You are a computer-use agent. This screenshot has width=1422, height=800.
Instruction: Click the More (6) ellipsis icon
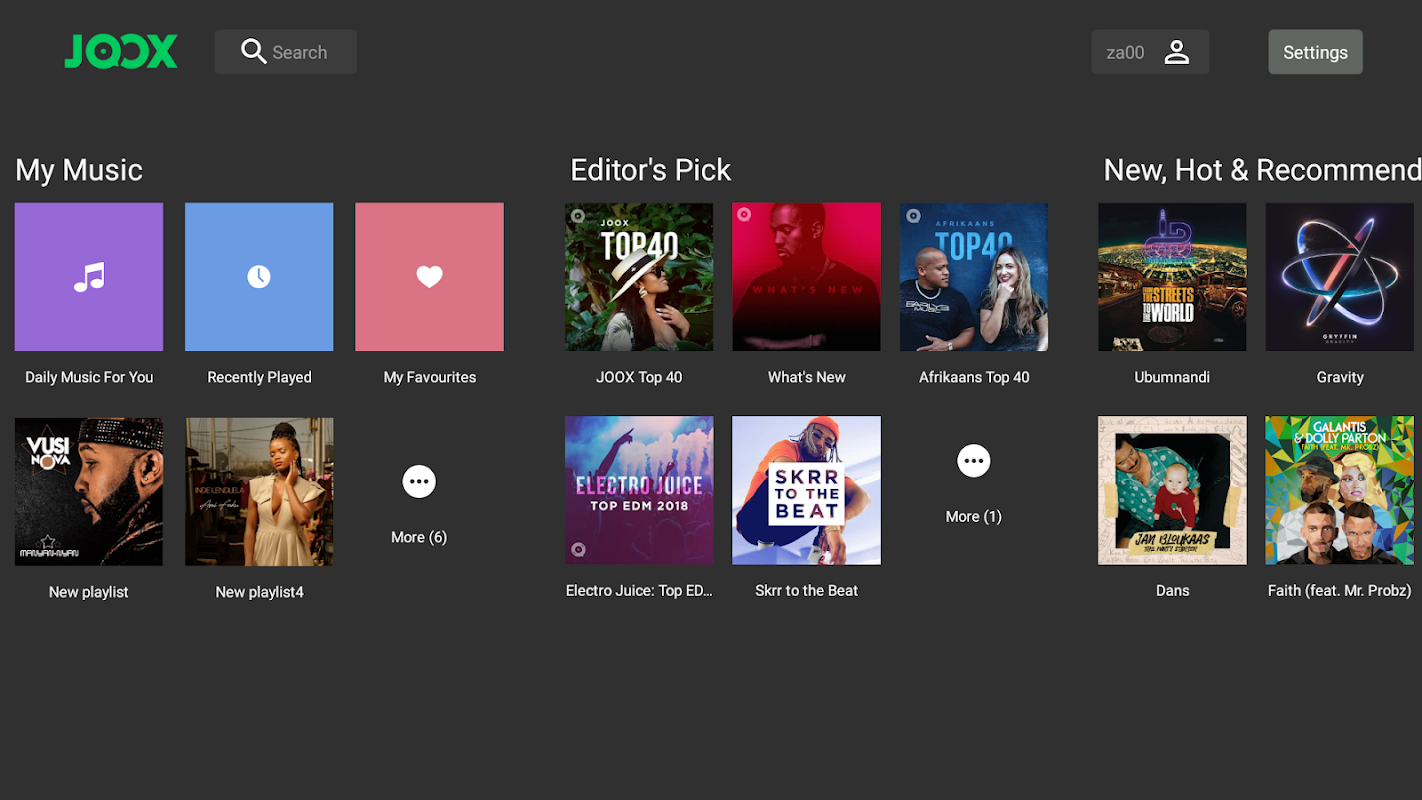tap(419, 482)
